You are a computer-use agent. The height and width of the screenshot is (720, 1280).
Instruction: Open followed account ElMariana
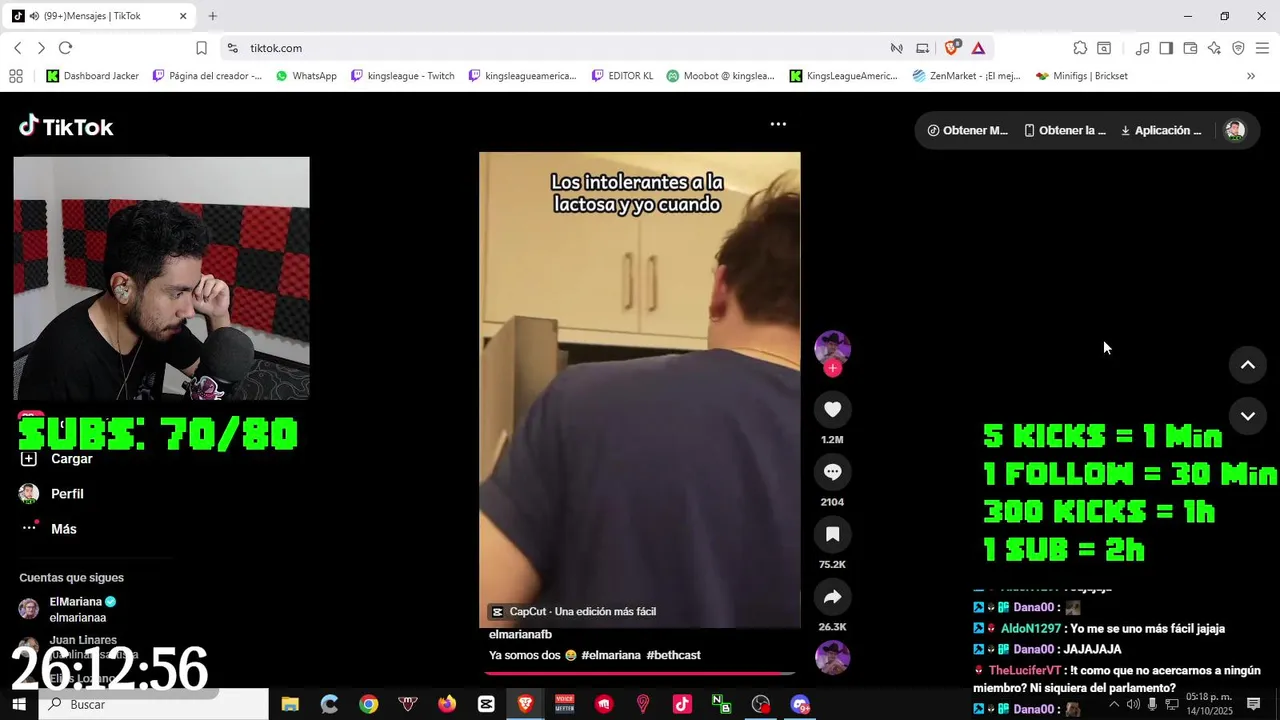[68, 609]
